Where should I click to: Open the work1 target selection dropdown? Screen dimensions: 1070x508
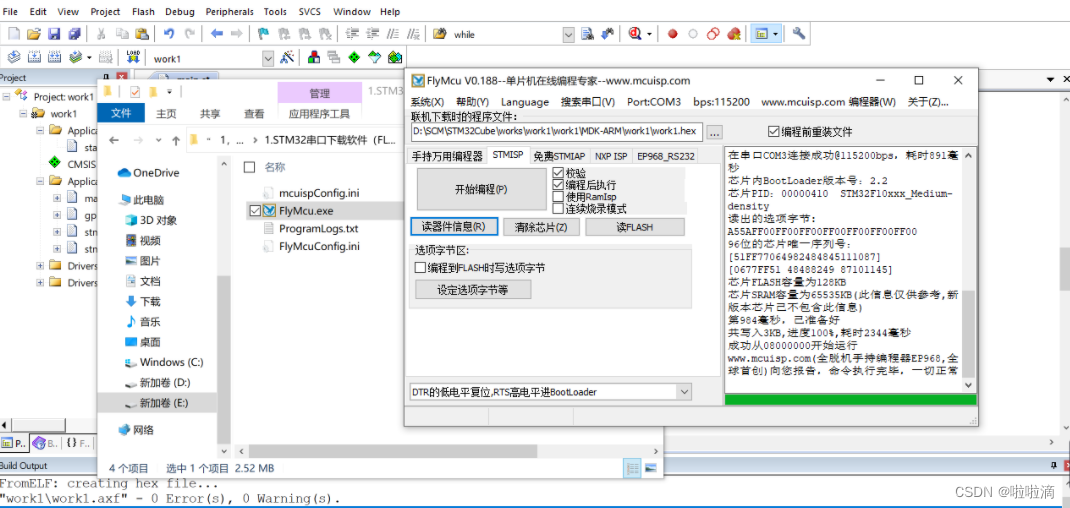(x=268, y=59)
